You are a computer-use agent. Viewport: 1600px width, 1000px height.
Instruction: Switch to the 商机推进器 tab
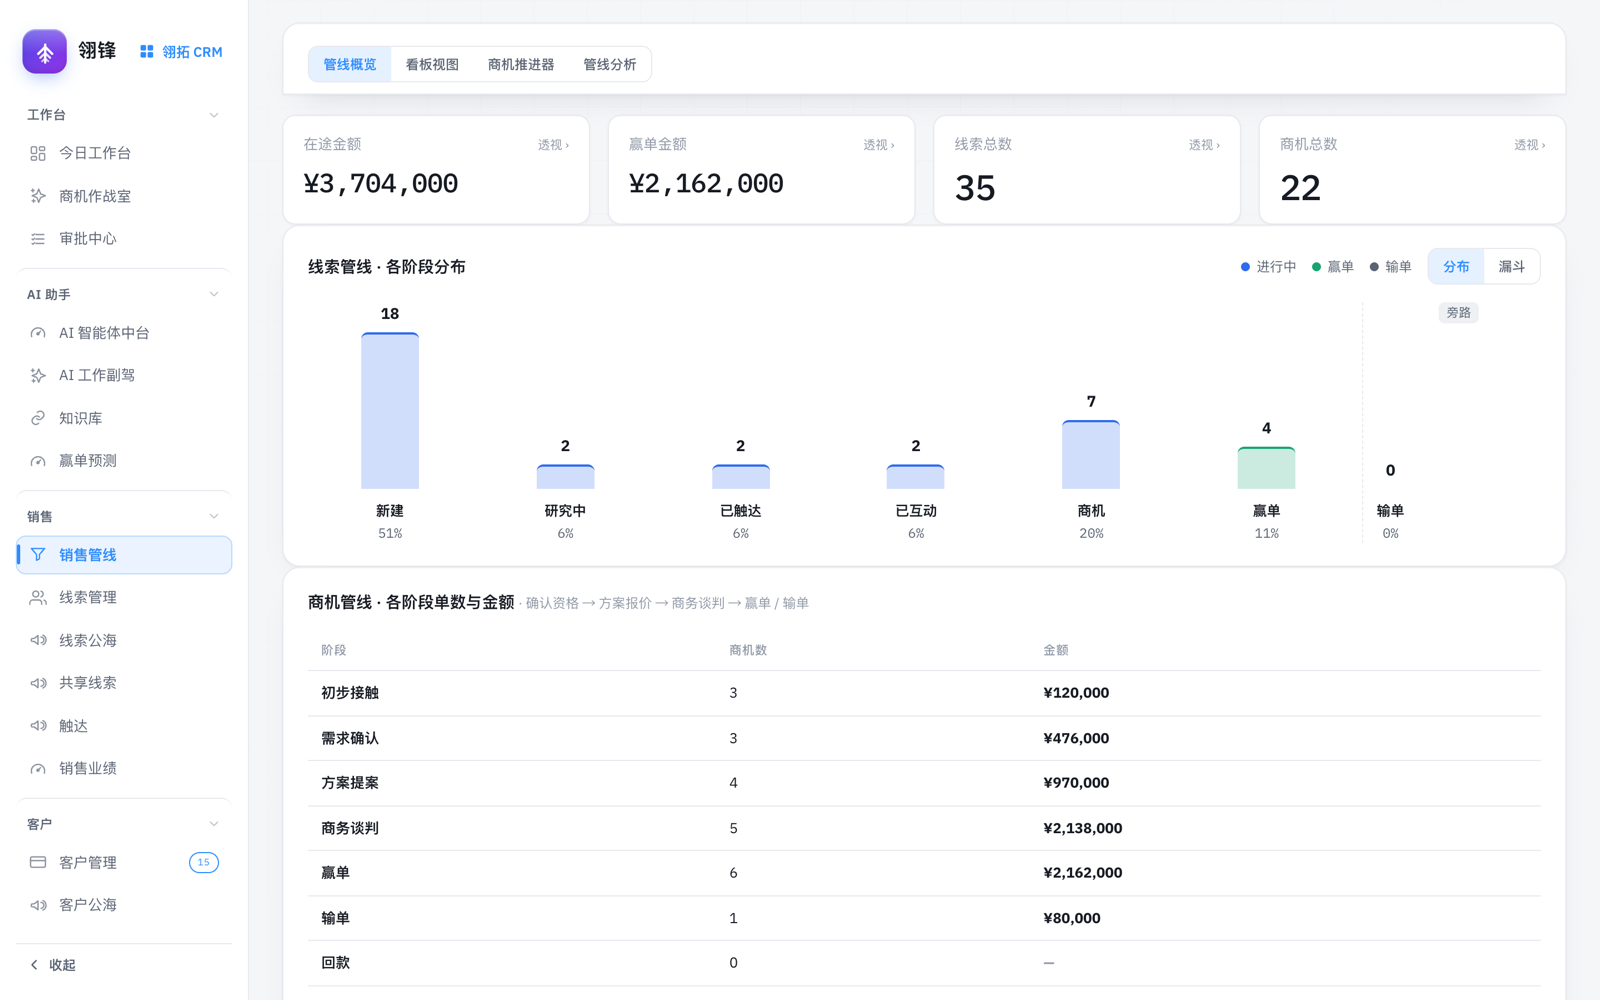[x=521, y=64]
